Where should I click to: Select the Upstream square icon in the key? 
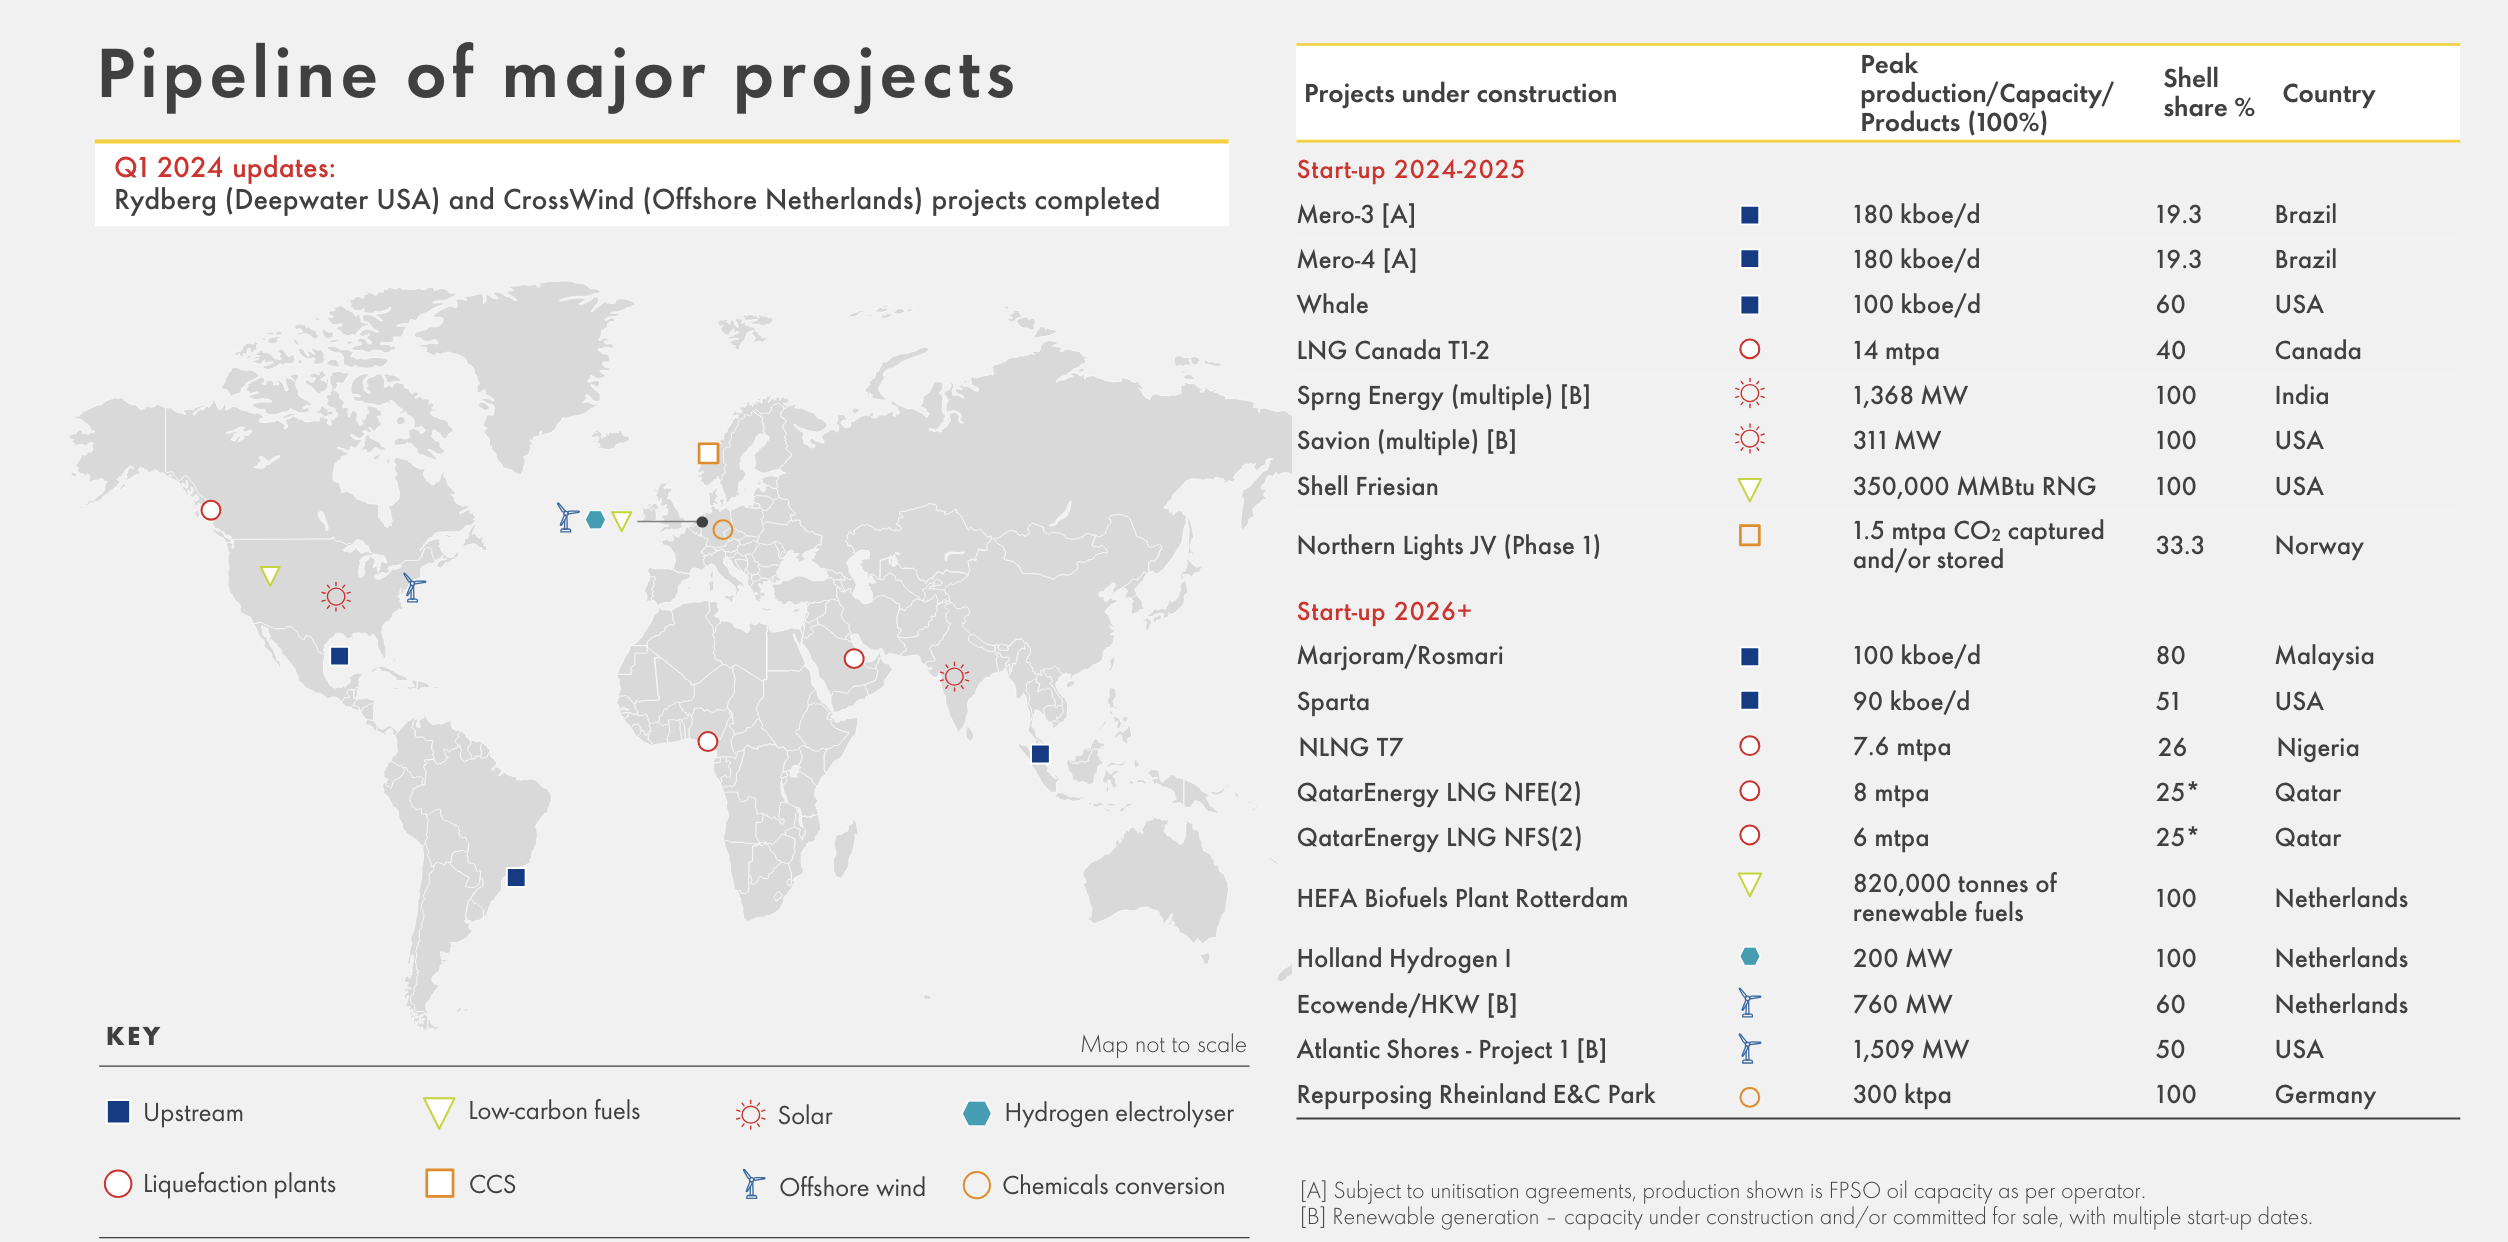coord(118,1111)
